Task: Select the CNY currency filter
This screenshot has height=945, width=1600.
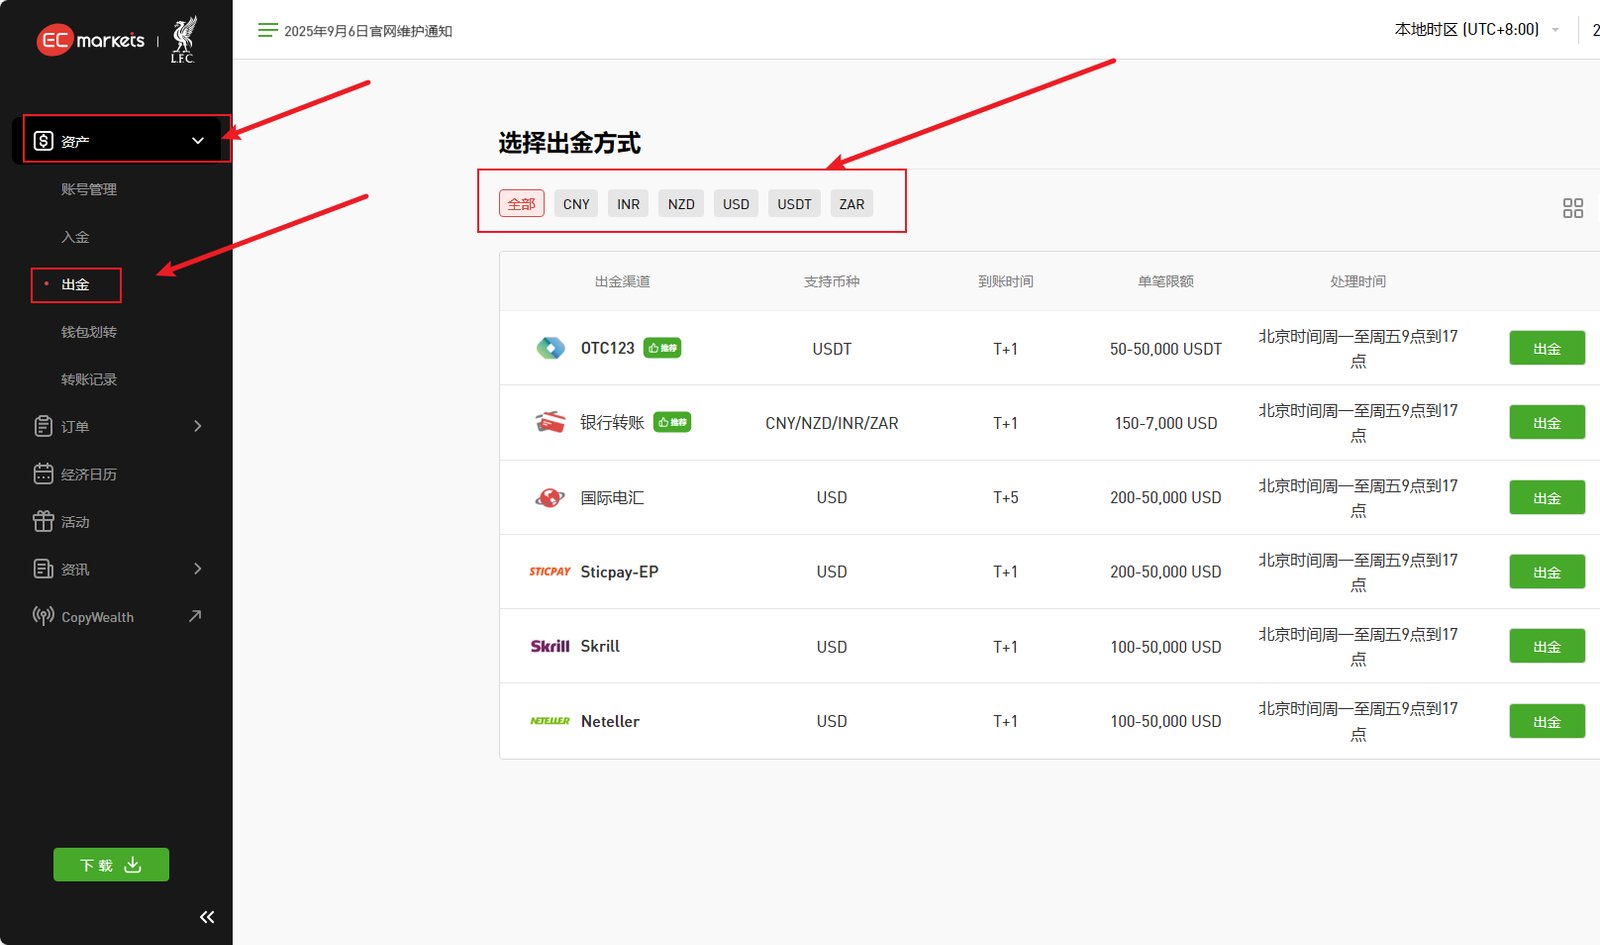Action: (575, 203)
